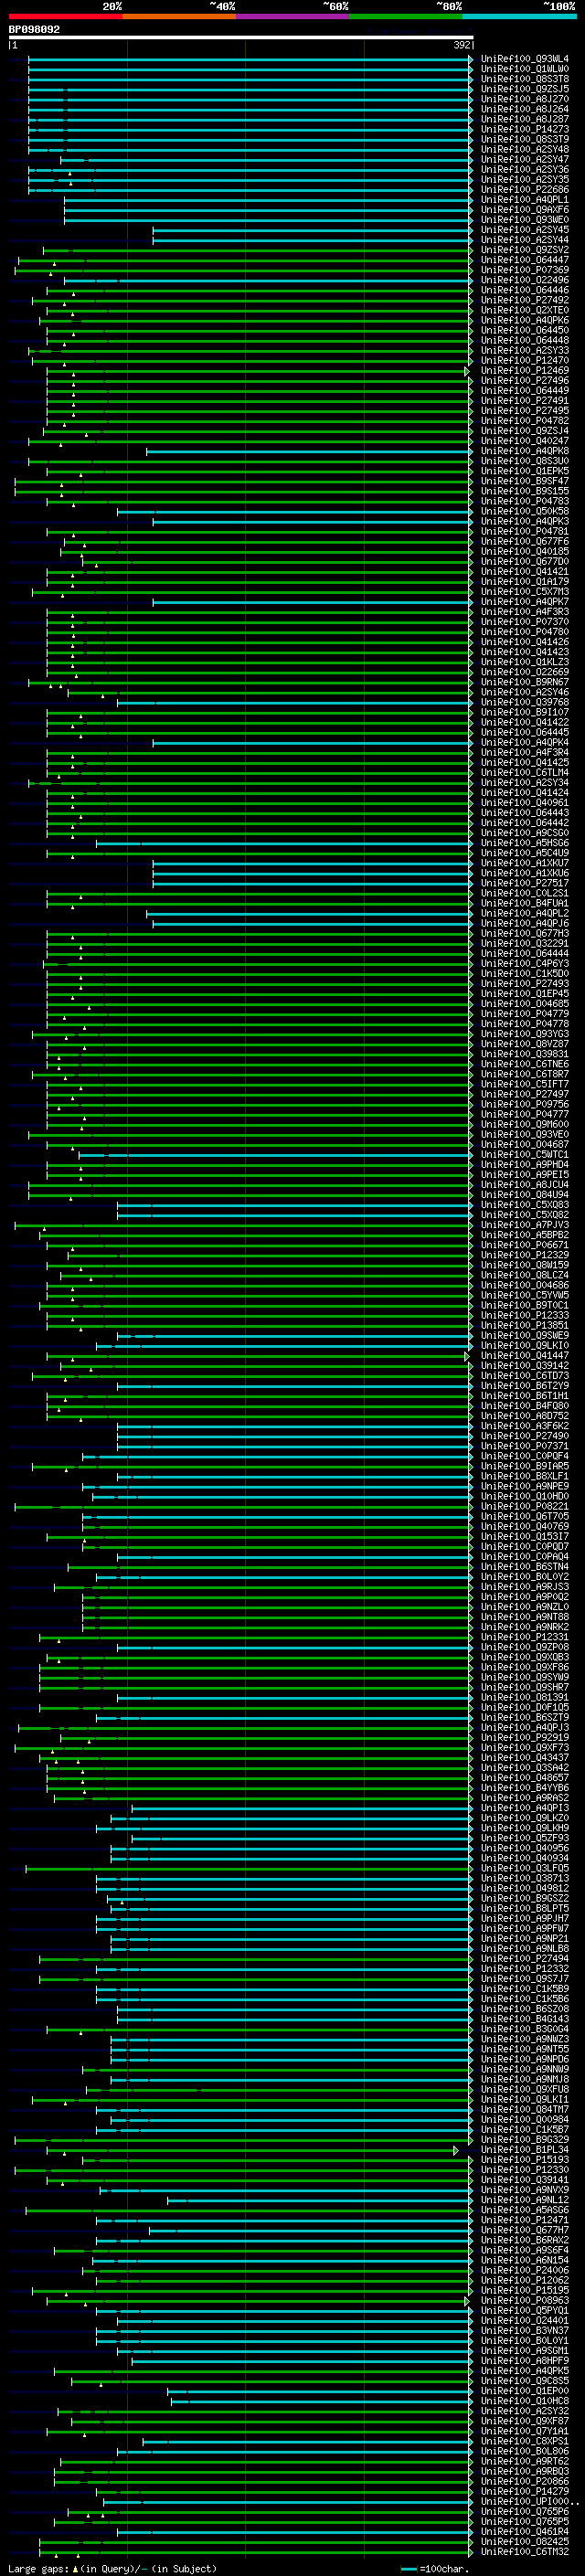
Task: Click hit UniRef100_P27490
Action: coord(525,1436)
